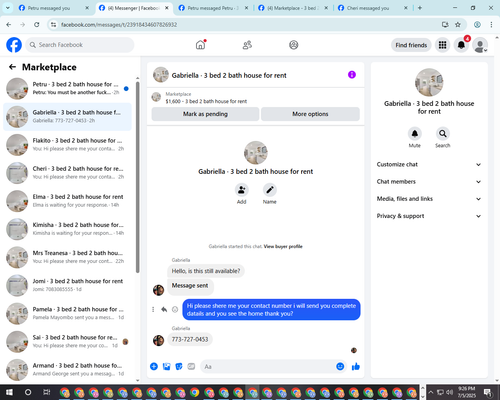500x400 pixels.
Task: Open the tab search dropdown arrow
Action: (7, 8)
